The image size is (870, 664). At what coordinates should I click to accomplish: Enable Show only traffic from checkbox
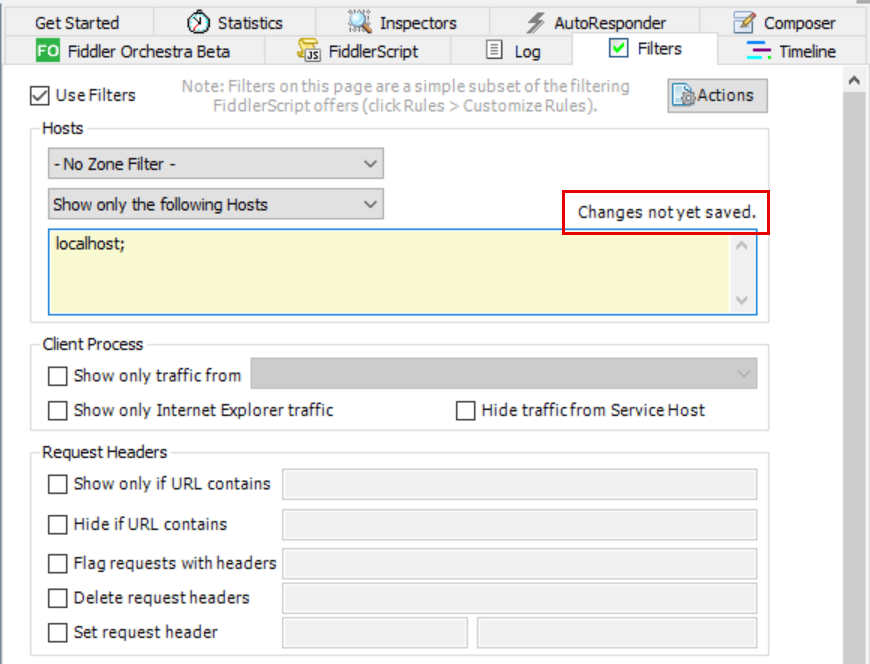click(x=58, y=376)
